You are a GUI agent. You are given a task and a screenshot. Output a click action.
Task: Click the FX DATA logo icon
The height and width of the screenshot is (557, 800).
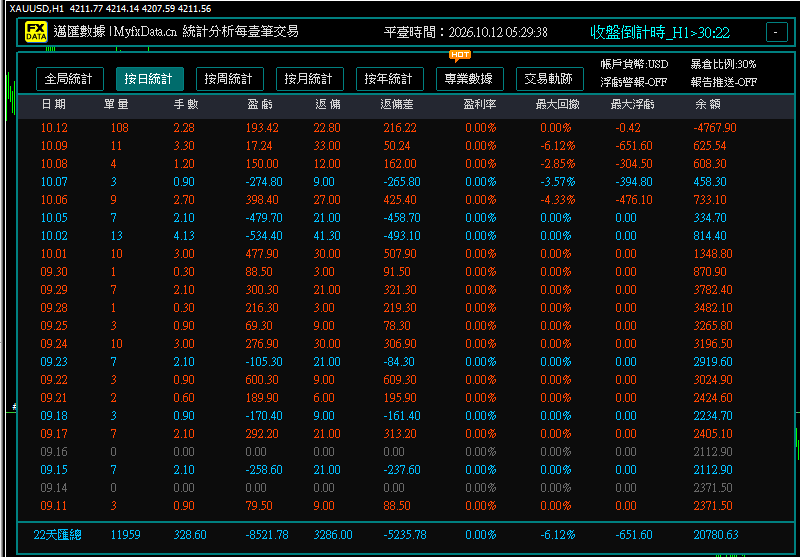[x=36, y=33]
